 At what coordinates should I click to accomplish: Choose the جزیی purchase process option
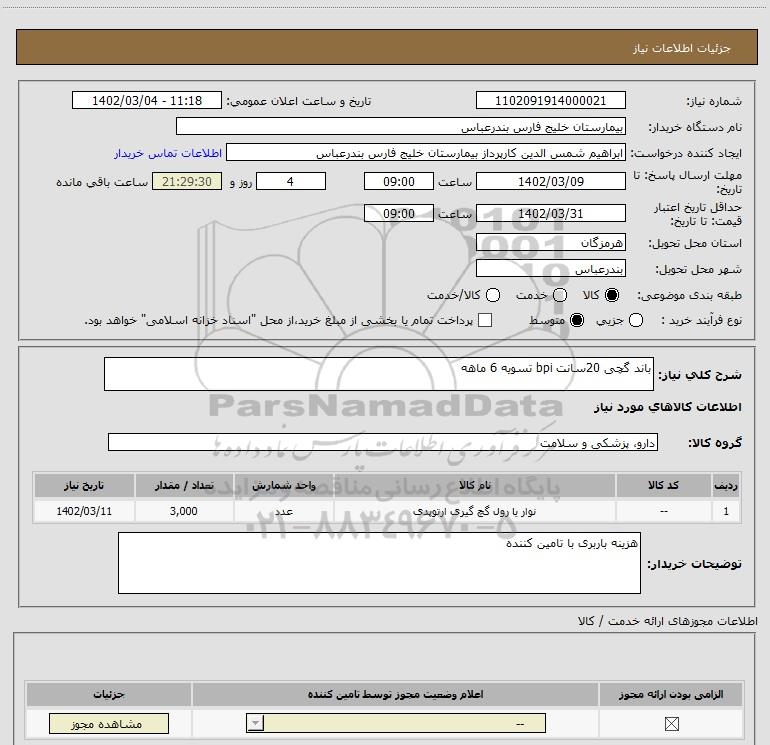coord(635,320)
